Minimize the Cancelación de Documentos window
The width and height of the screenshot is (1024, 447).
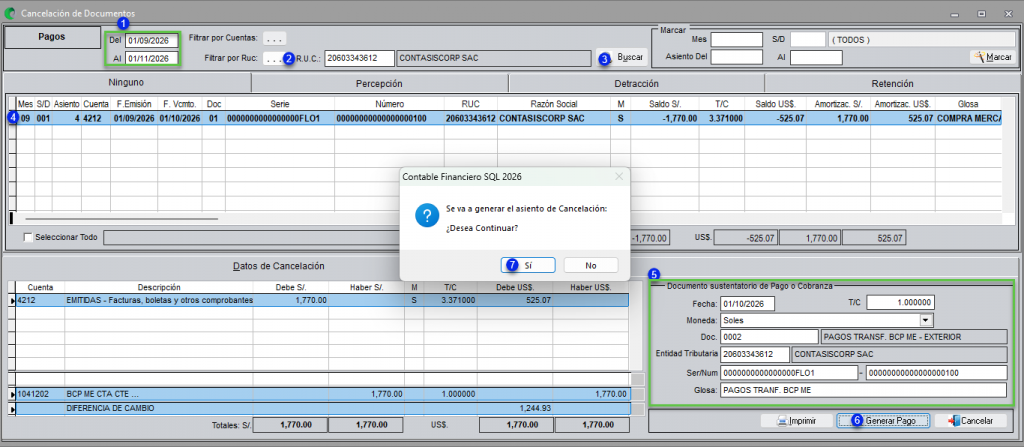pyautogui.click(x=956, y=13)
